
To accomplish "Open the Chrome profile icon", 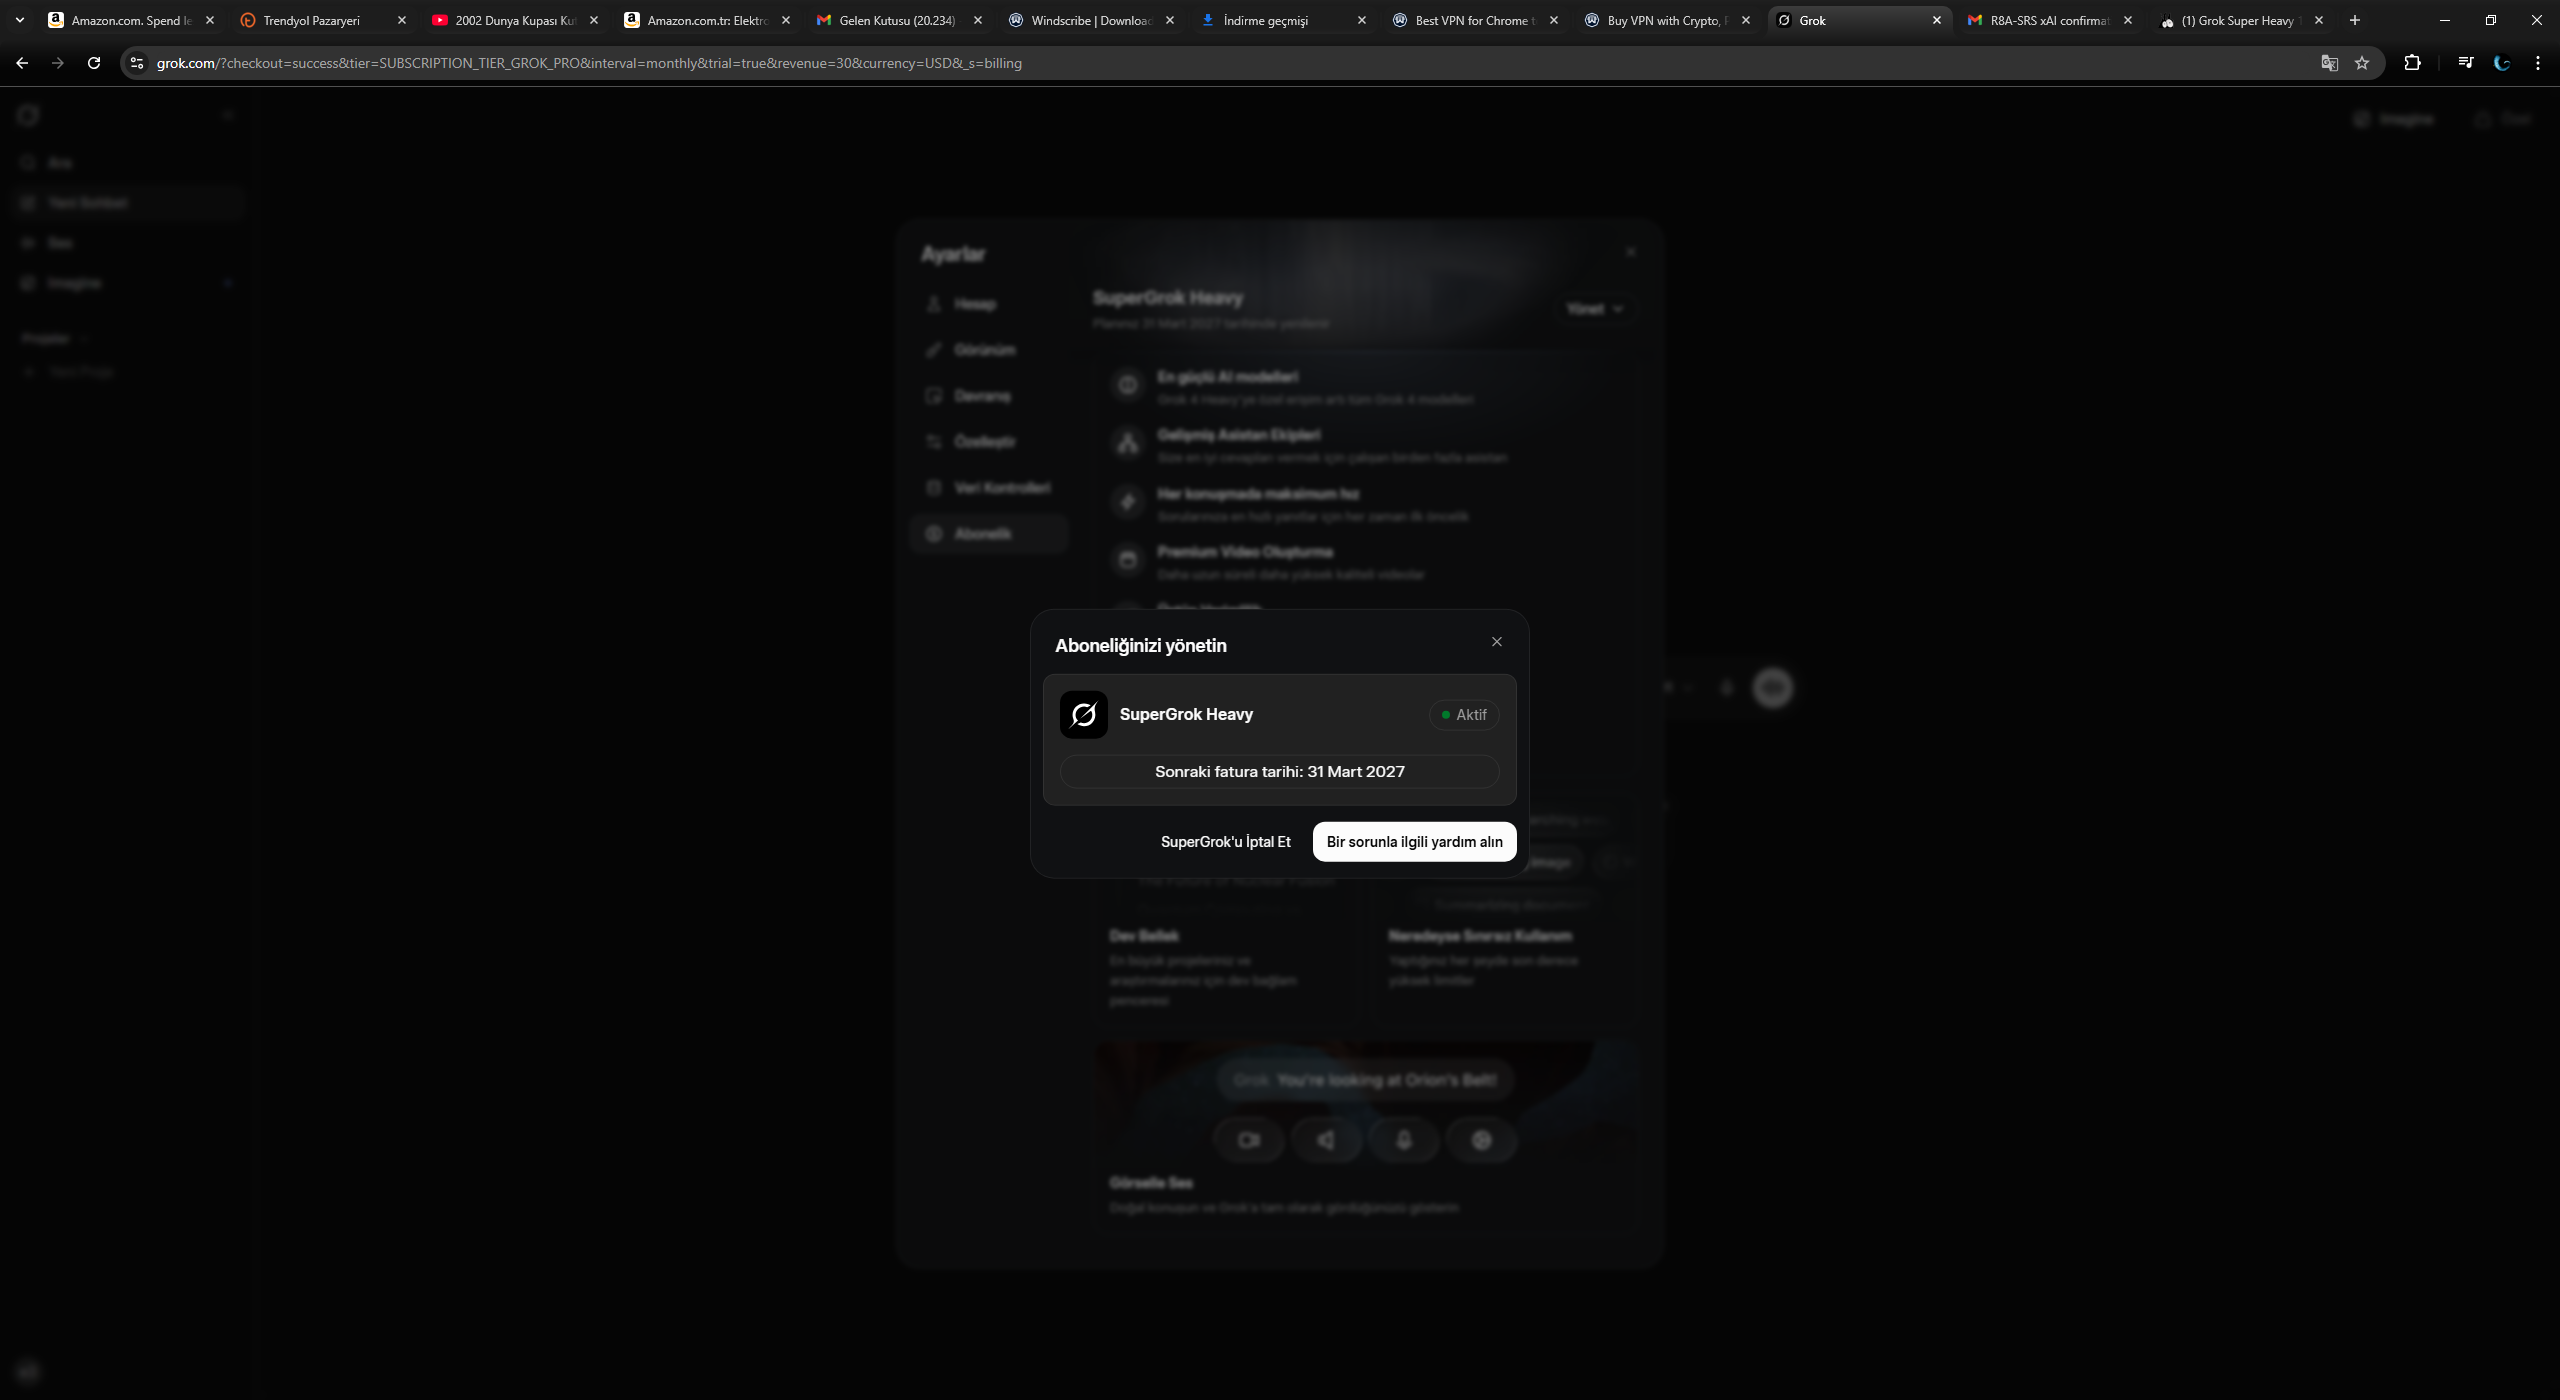I will 2501,63.
